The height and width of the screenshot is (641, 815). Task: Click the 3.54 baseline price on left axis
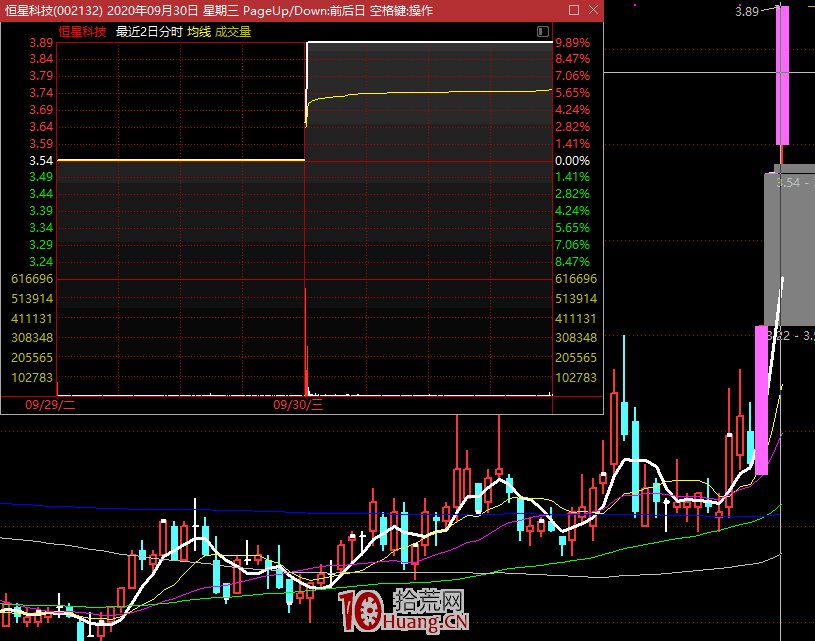point(41,160)
